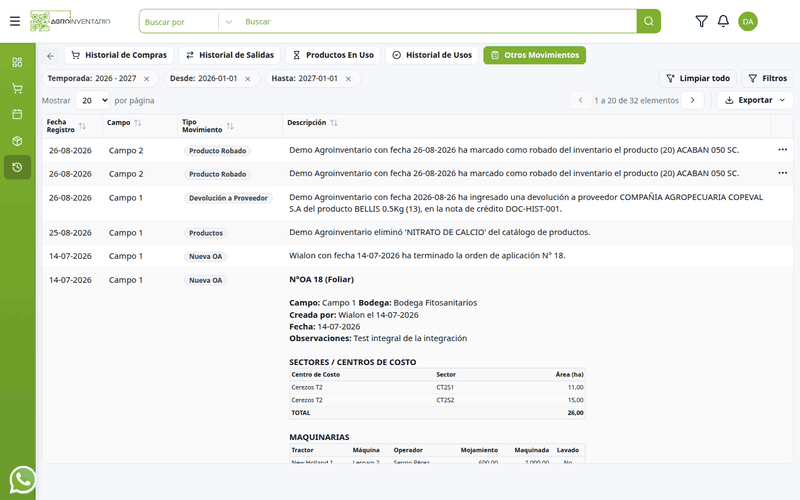
Task: Click description of COPEVAL devolución row
Action: click(526, 203)
